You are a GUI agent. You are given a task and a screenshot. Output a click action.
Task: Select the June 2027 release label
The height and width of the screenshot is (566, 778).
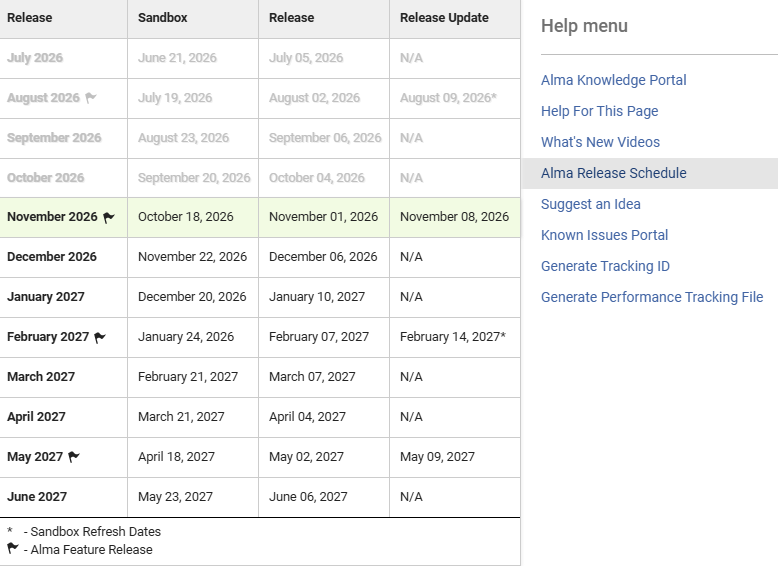coord(37,497)
